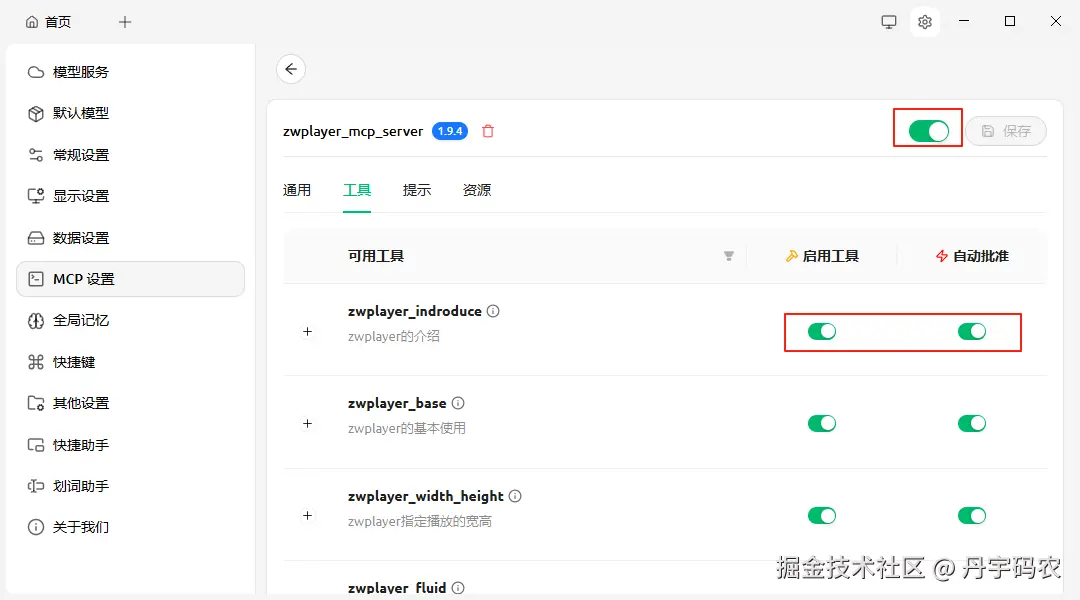The image size is (1080, 600).
Task: Click the 1.9.4 version badge
Action: (x=450, y=131)
